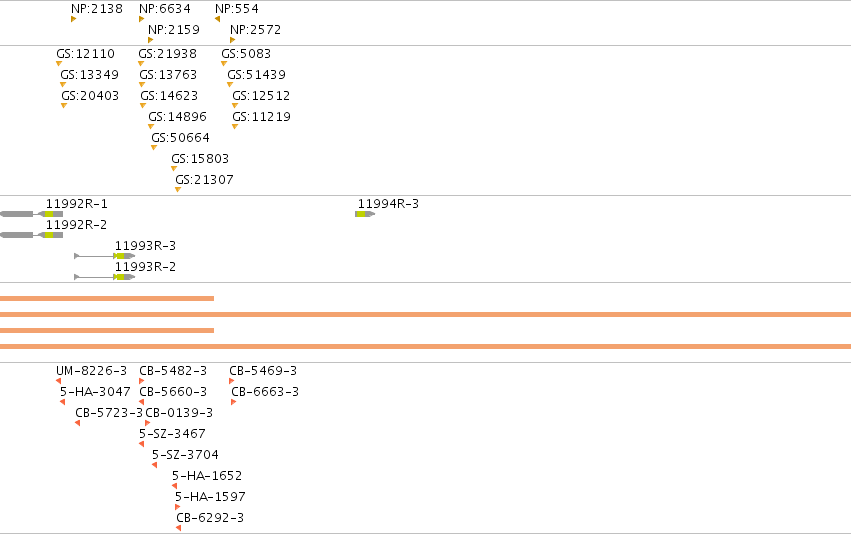Click the CB-5482-3 insertion label

(x=173, y=371)
